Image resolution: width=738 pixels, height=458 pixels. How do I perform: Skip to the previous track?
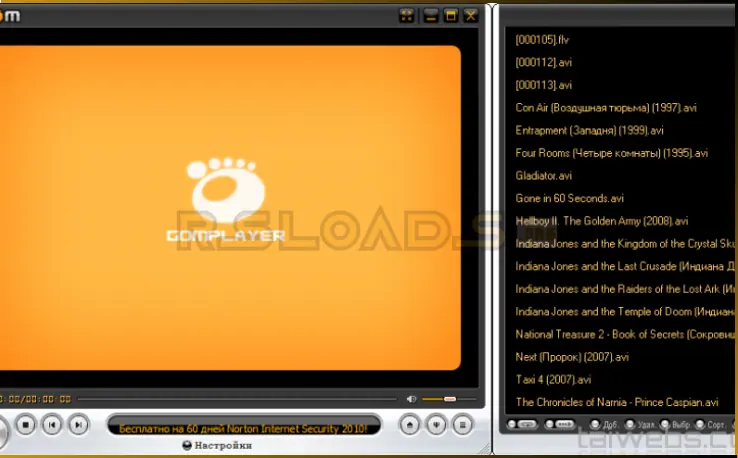pos(51,425)
